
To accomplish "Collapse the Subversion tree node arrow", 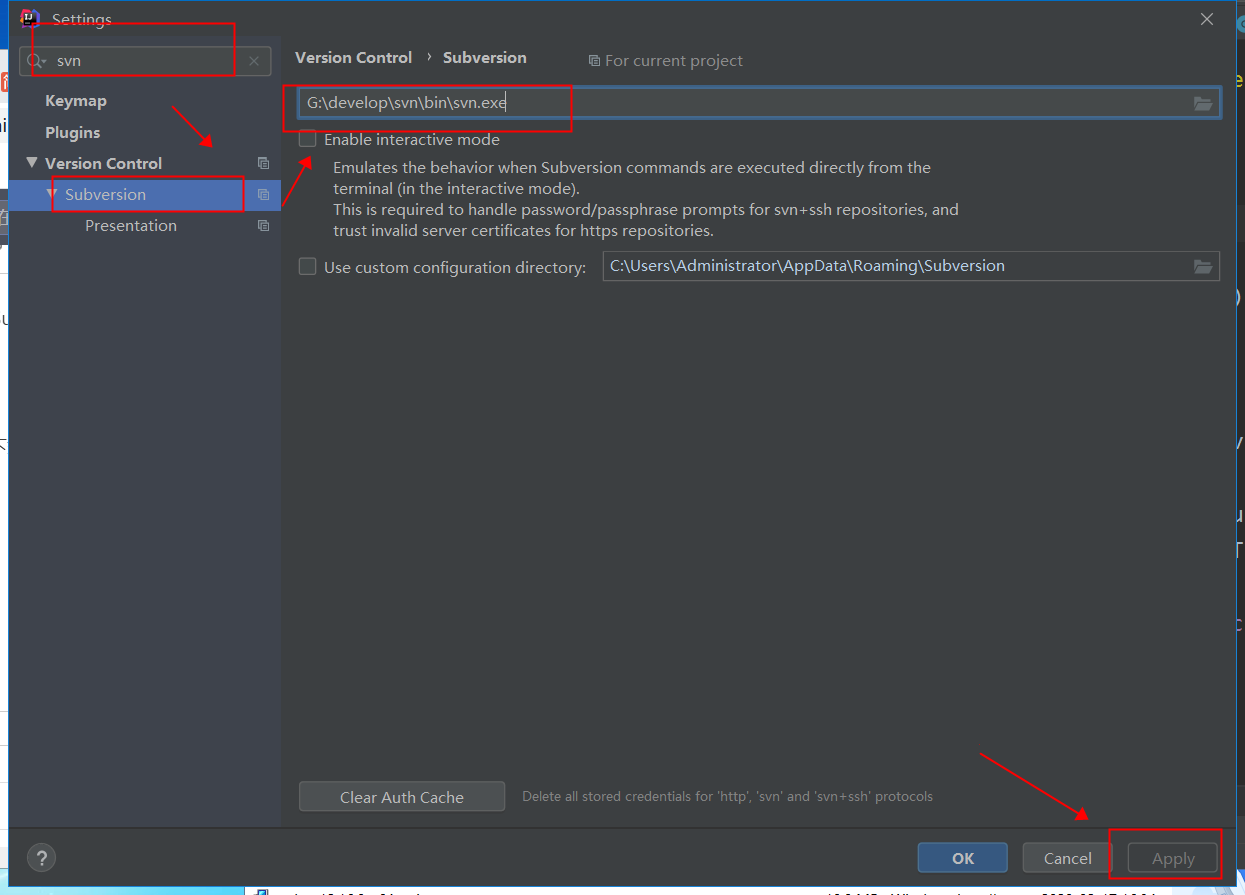I will pos(52,194).
